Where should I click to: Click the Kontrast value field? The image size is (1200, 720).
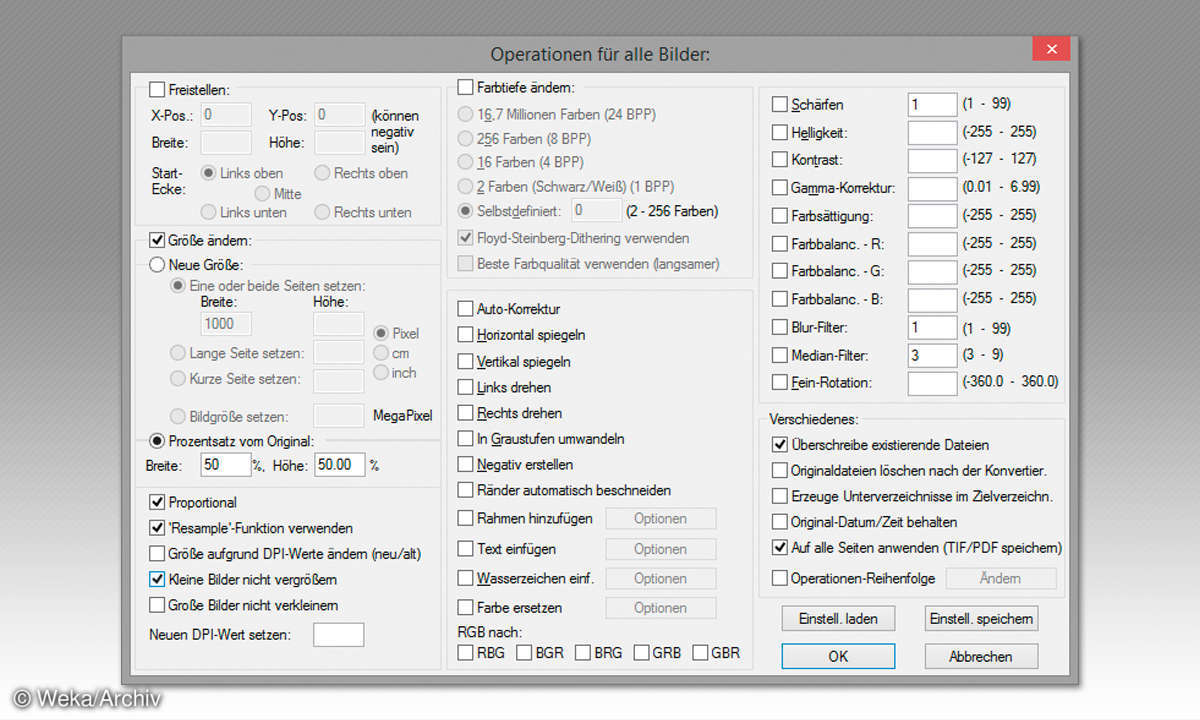[932, 159]
